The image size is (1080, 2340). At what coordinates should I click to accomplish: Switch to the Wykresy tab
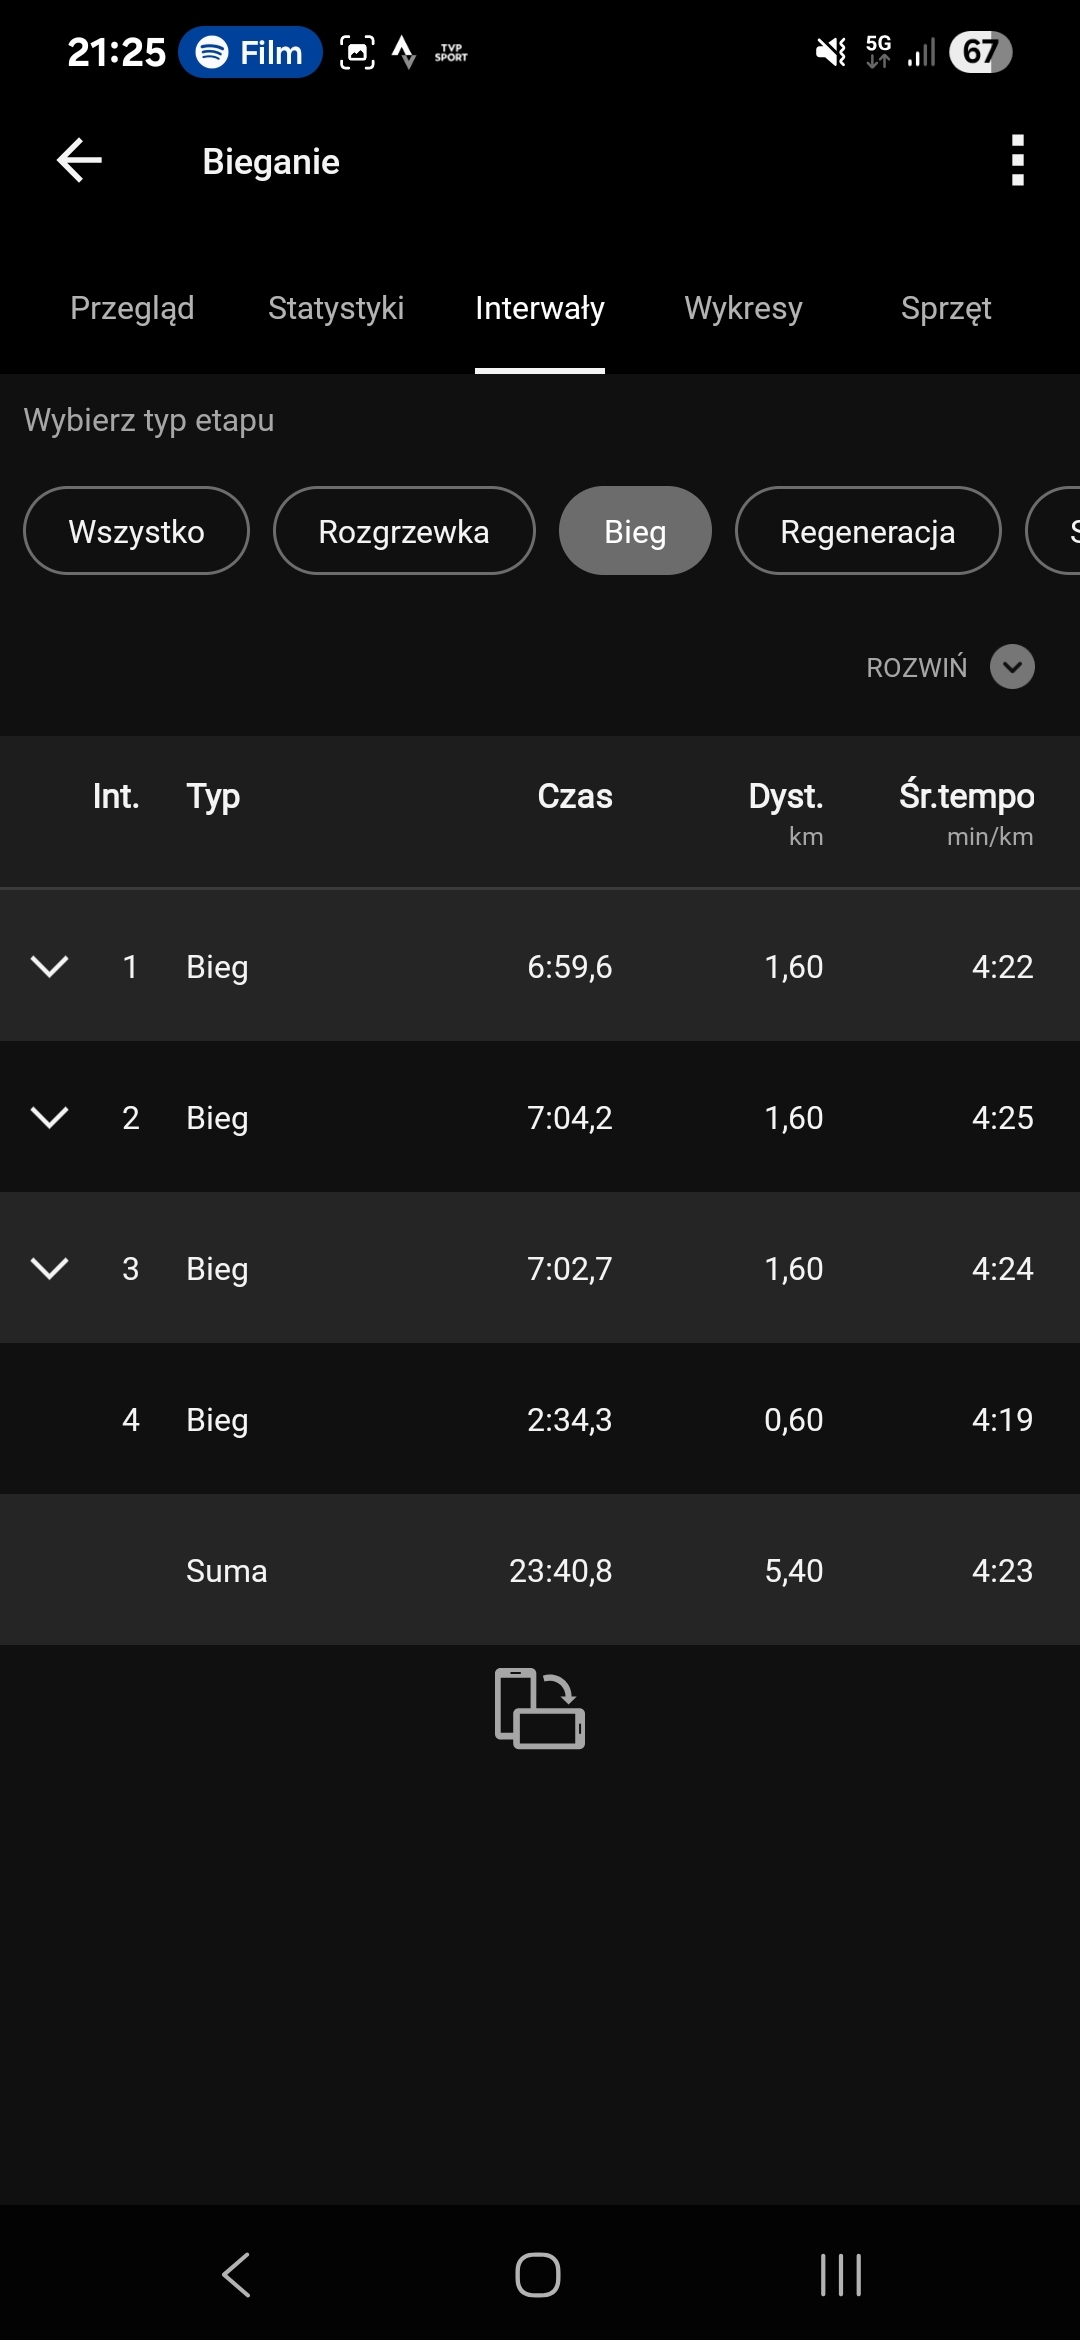(x=743, y=308)
